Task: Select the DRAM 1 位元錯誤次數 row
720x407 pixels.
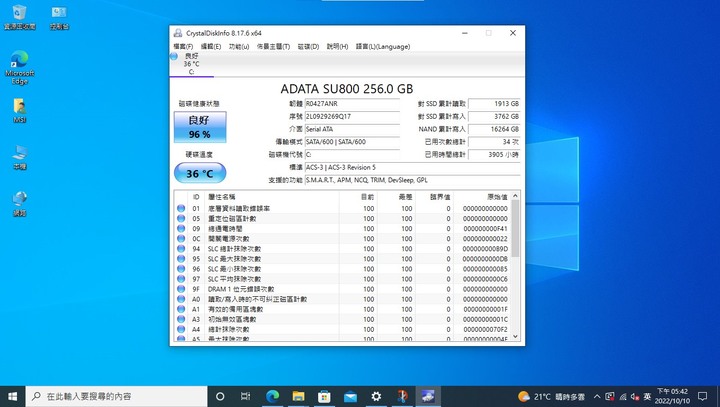Action: click(342, 289)
